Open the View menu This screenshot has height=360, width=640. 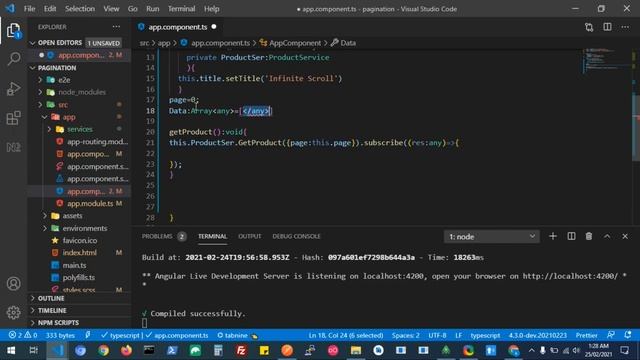[111, 9]
